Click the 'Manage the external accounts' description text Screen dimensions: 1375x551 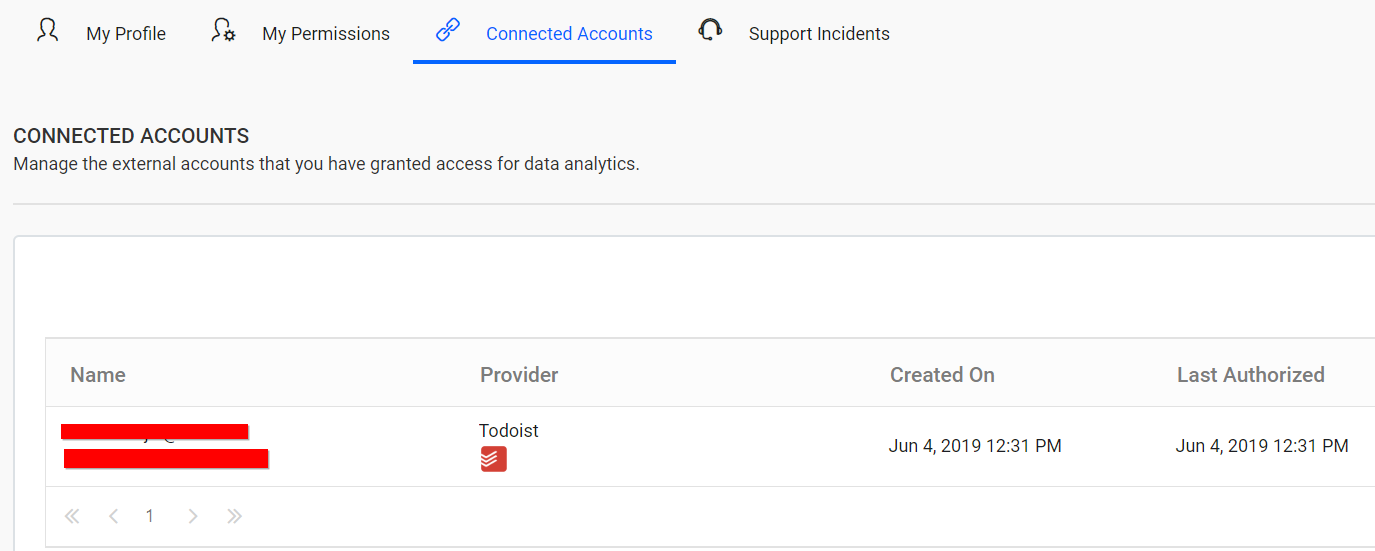[x=326, y=163]
